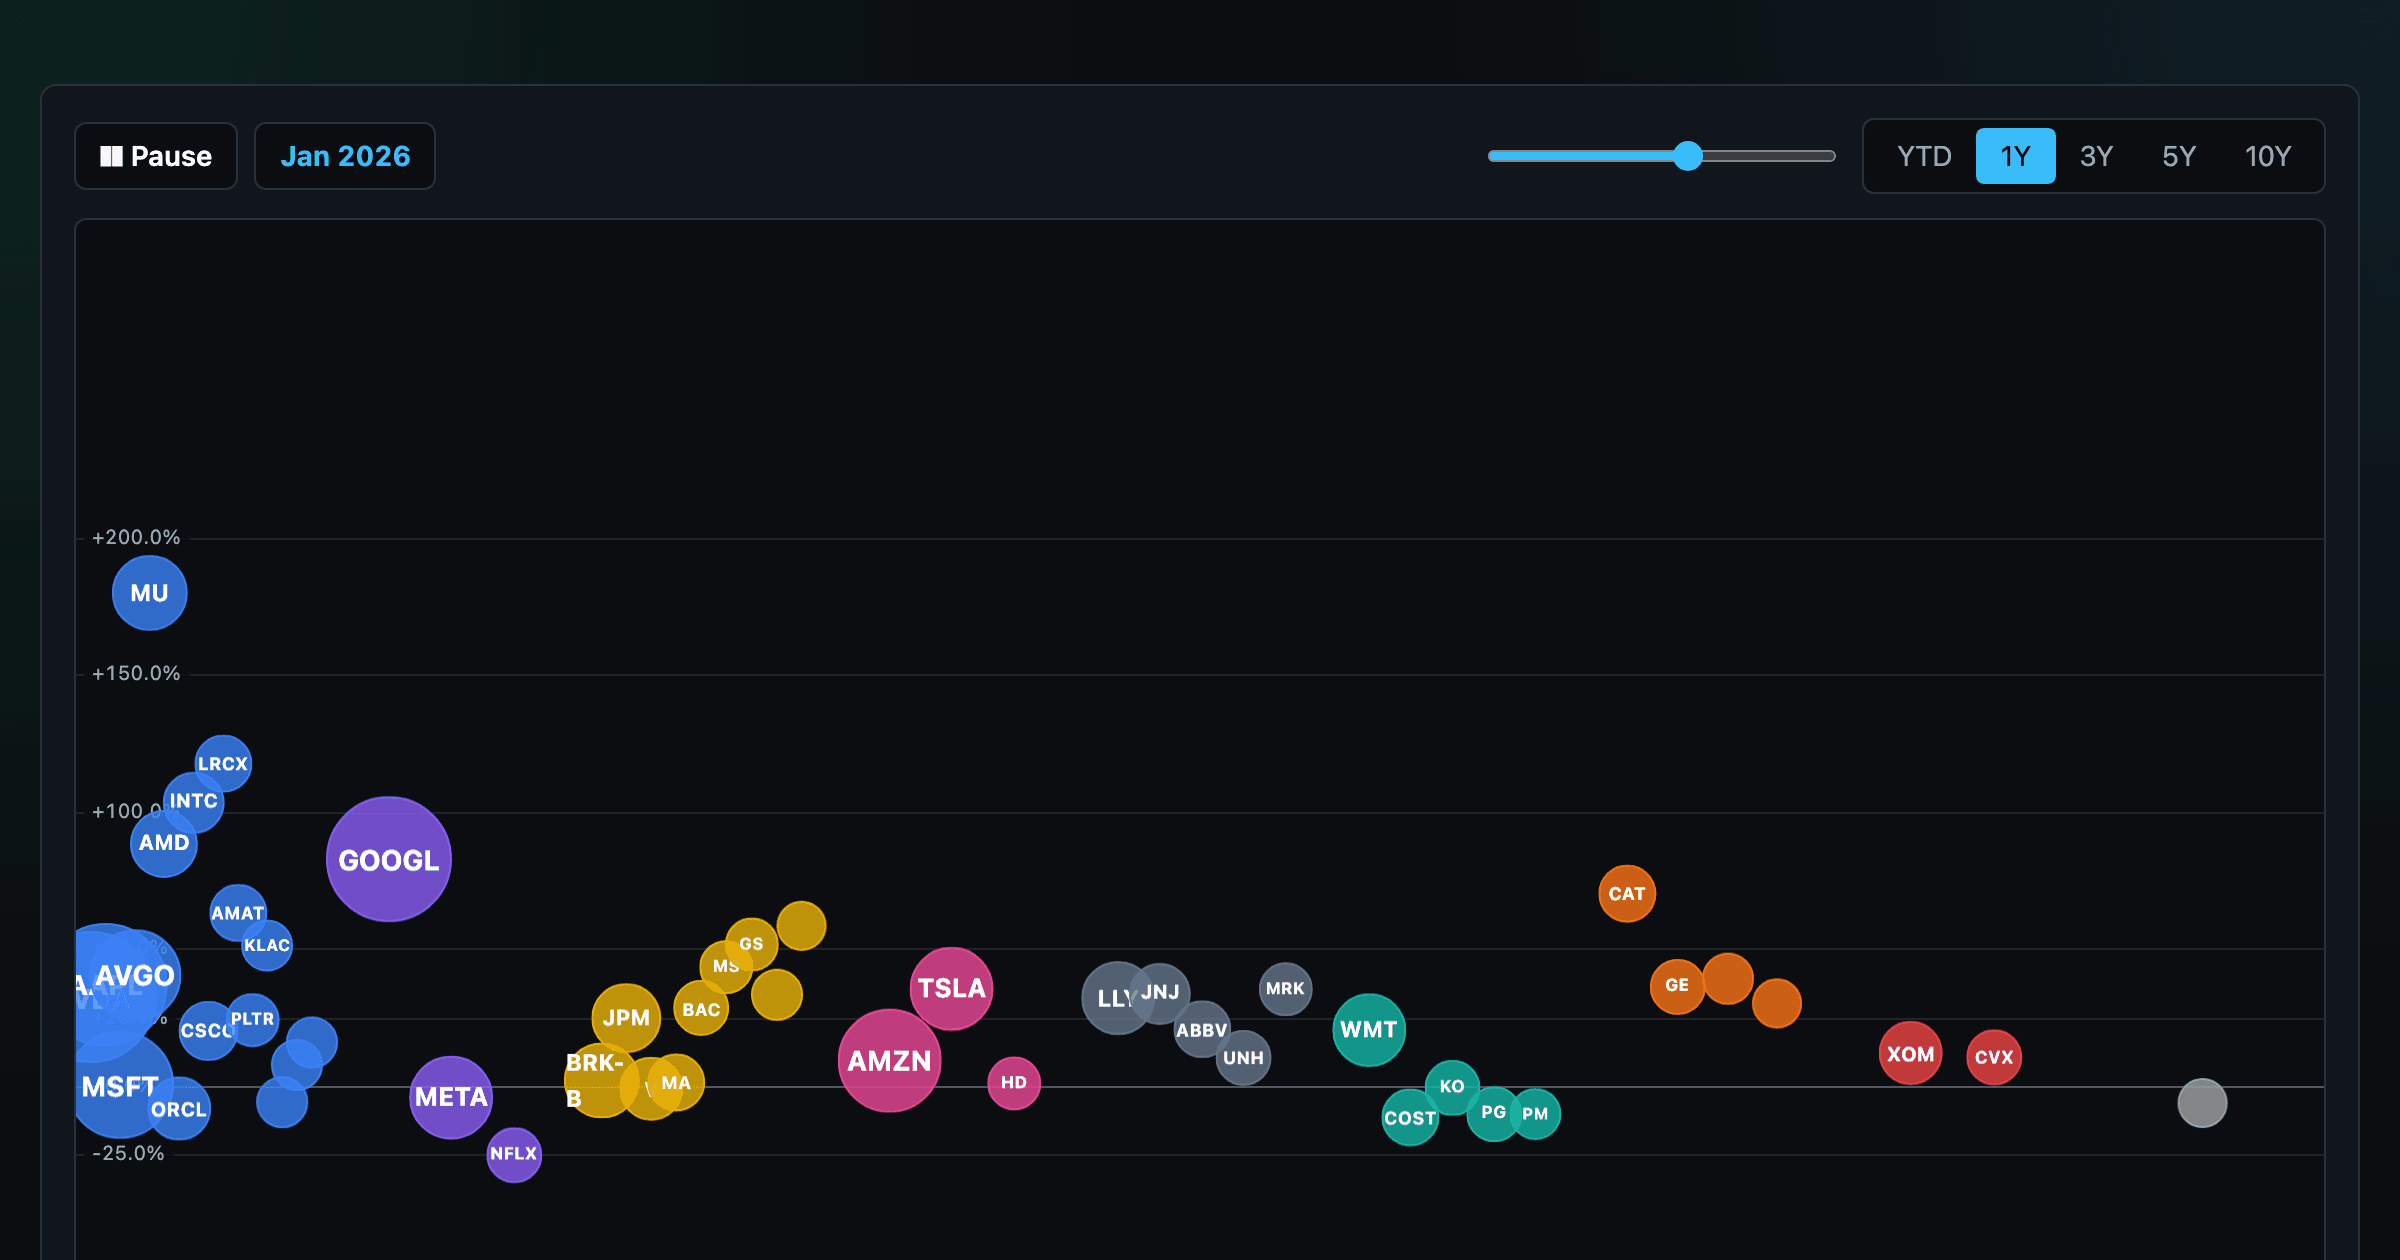Click the PM bubble
The height and width of the screenshot is (1260, 2400).
point(1535,1114)
